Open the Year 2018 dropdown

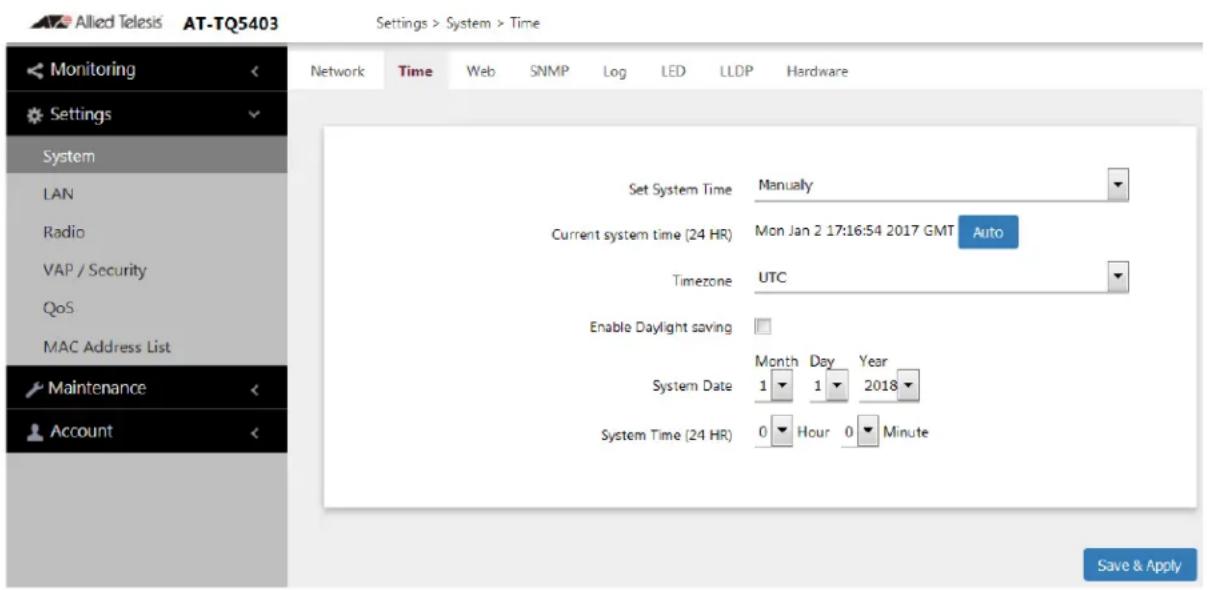pos(888,387)
